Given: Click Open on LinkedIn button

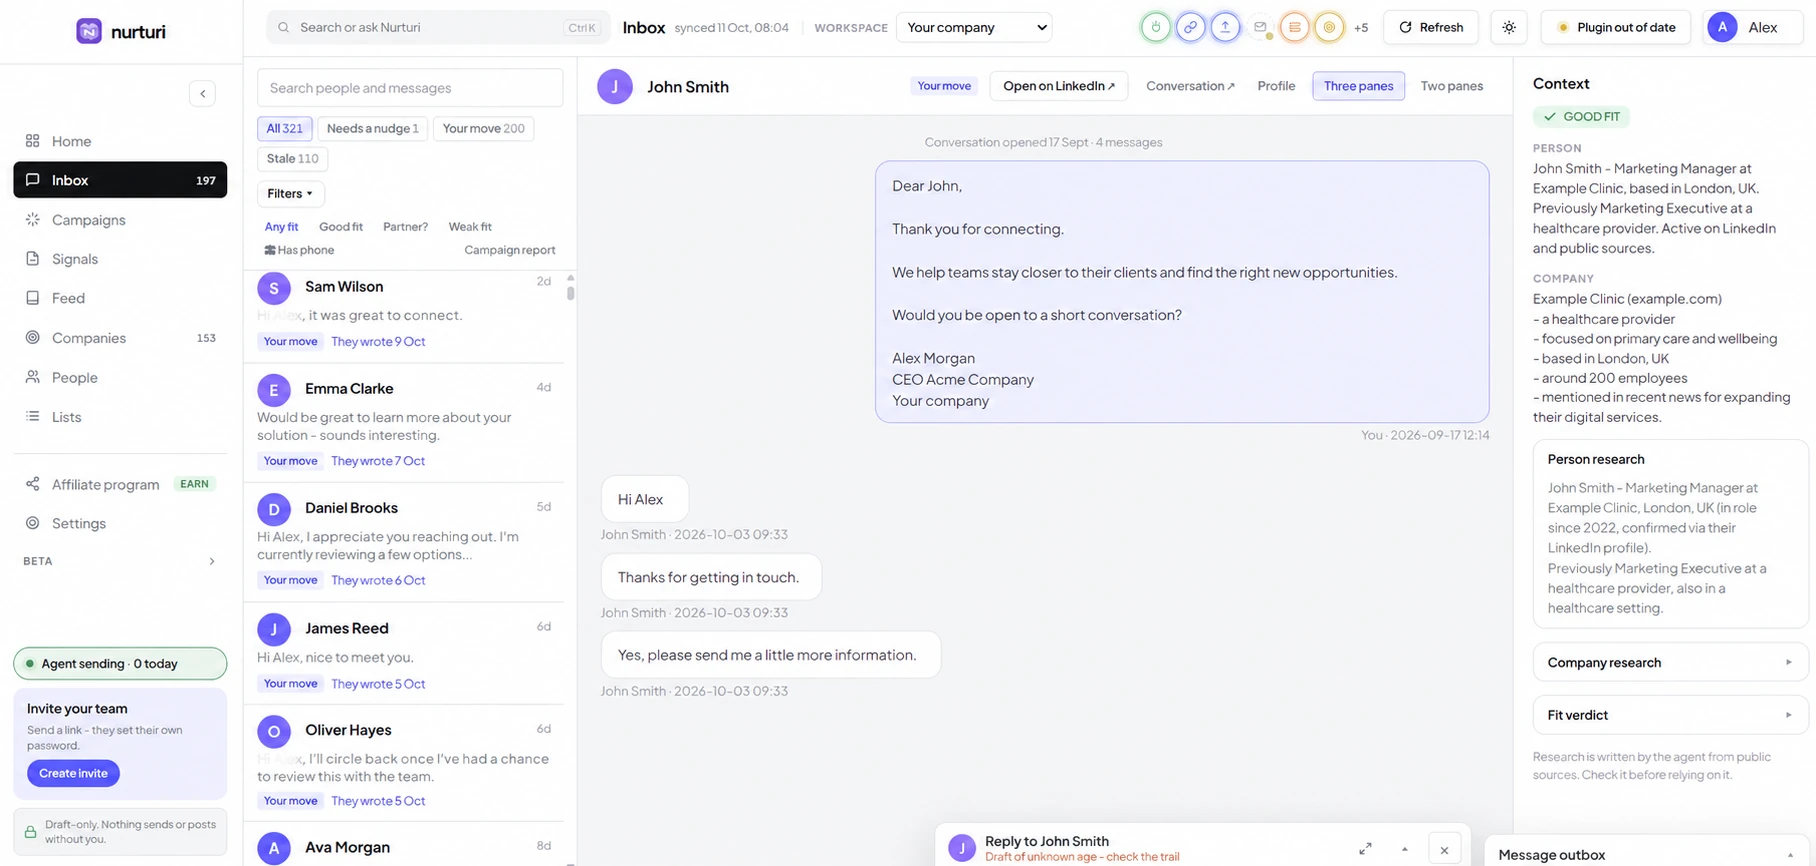Looking at the screenshot, I should click(1059, 86).
